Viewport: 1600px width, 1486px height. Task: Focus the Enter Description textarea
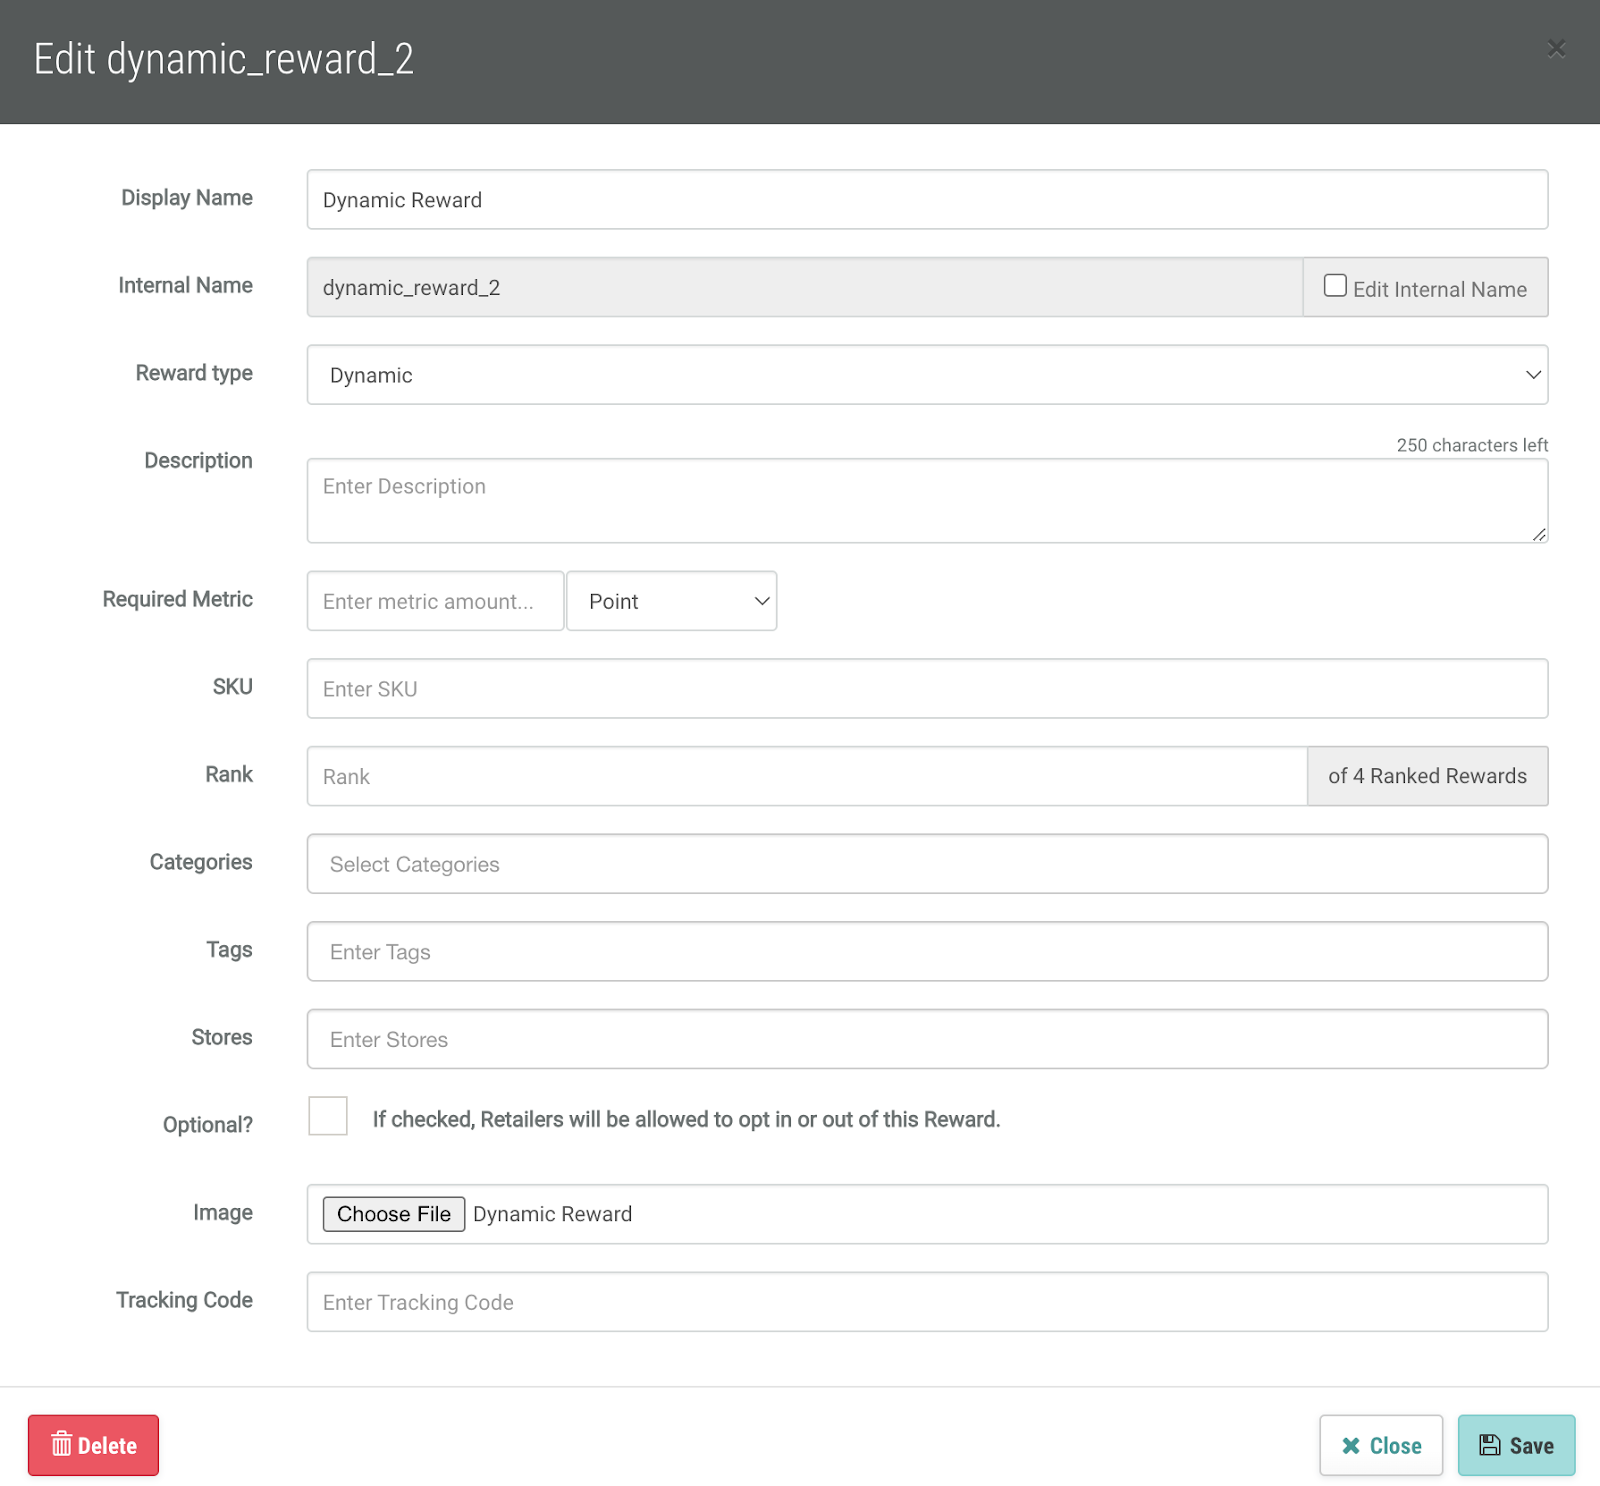927,500
